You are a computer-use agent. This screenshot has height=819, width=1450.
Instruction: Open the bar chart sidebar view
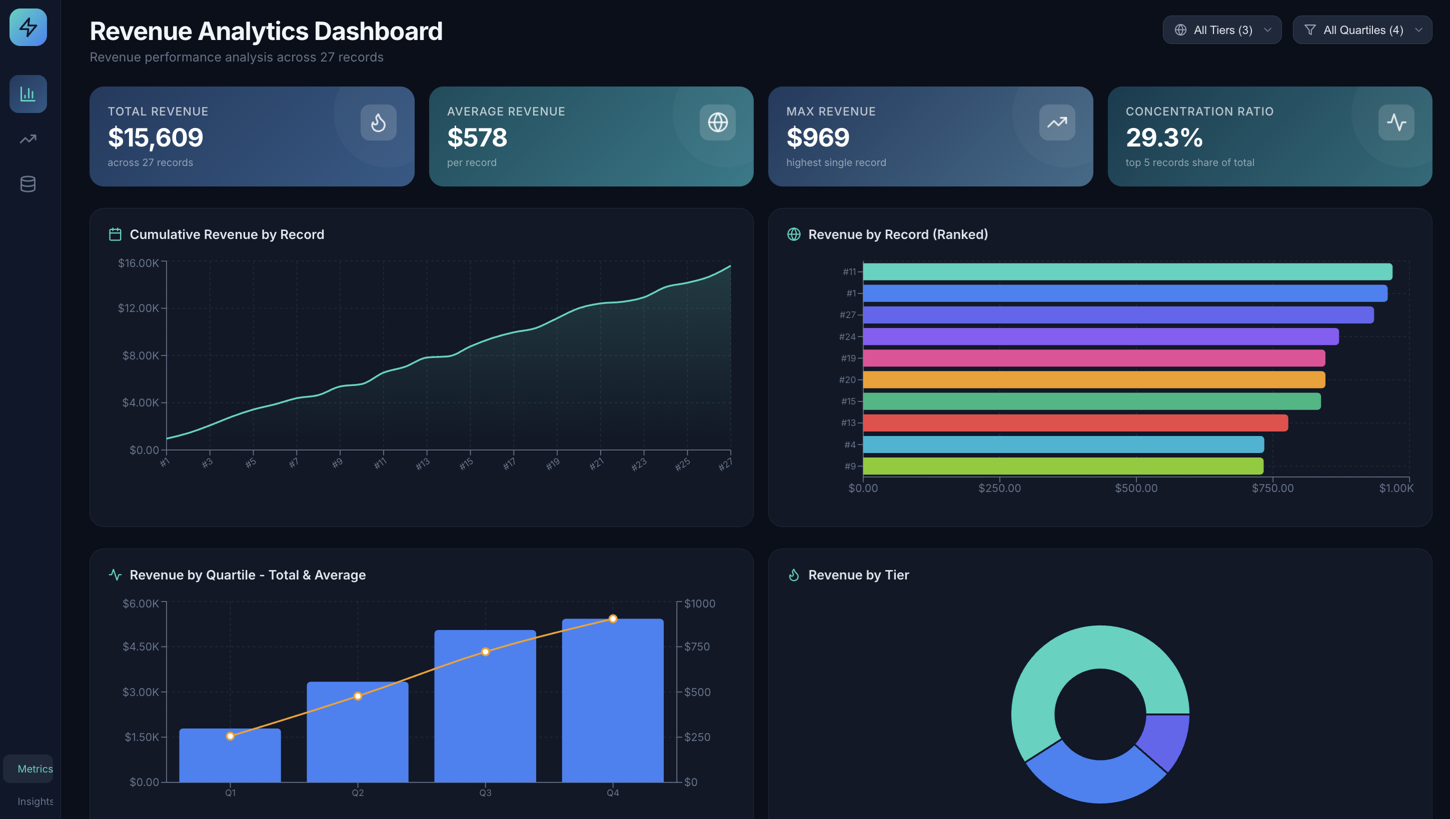28,94
